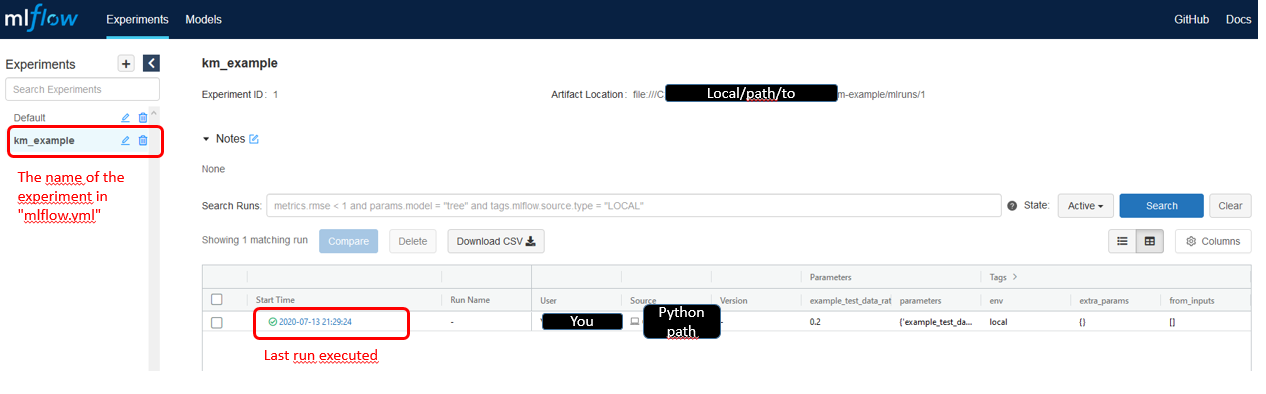This screenshot has height=394, width=1266.
Task: Open the GitHub link
Action: coord(1191,19)
